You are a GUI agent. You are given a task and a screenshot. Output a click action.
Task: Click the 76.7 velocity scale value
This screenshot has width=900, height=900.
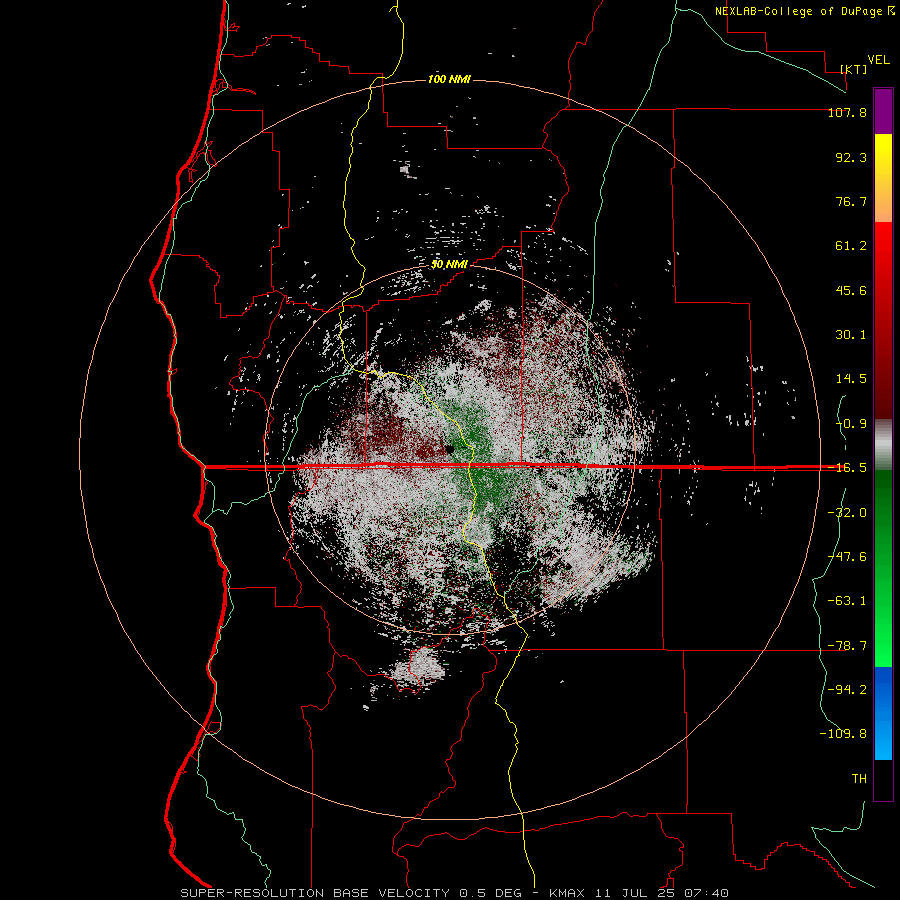pos(851,201)
